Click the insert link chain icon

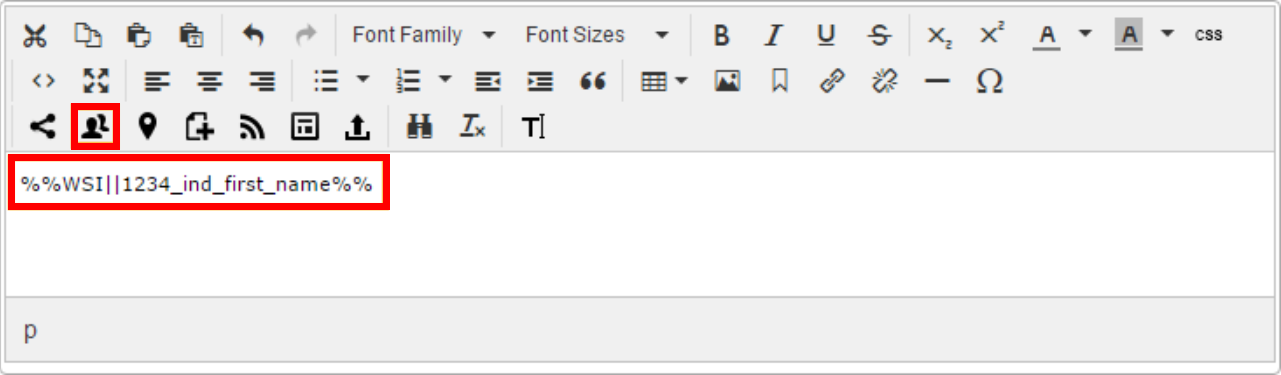(832, 81)
